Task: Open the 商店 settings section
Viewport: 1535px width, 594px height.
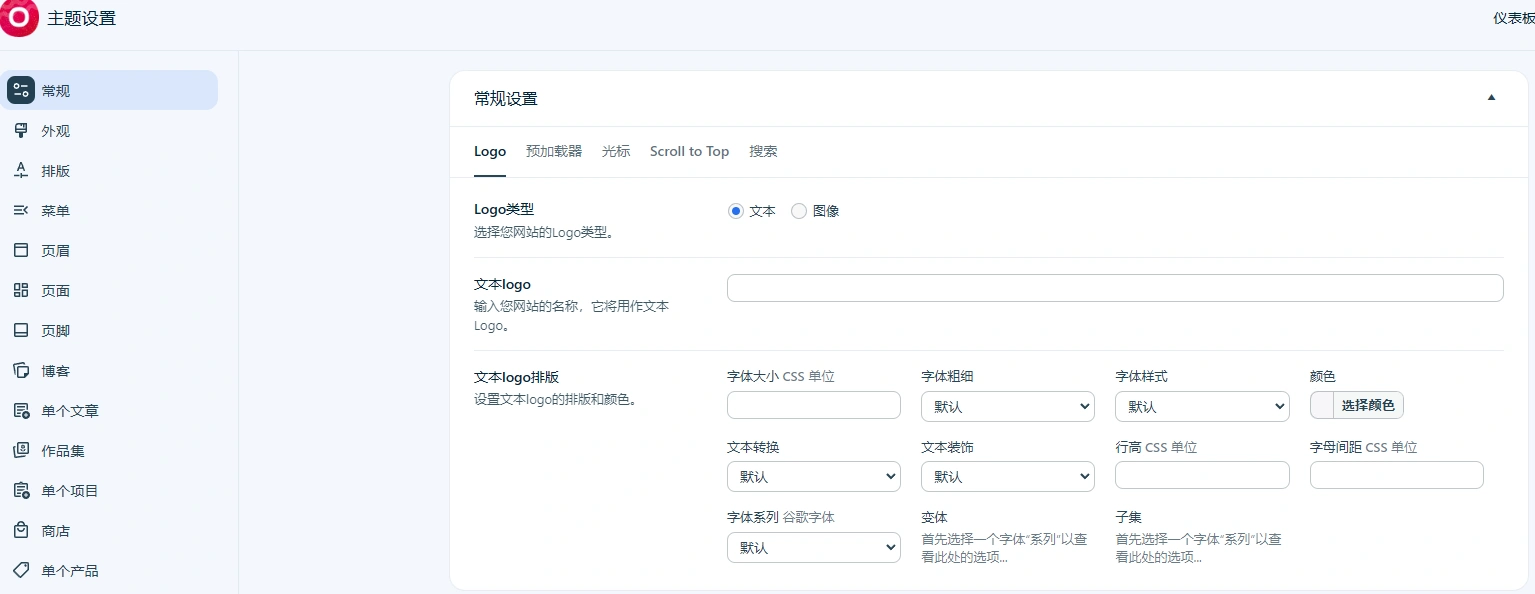Action: tap(55, 531)
